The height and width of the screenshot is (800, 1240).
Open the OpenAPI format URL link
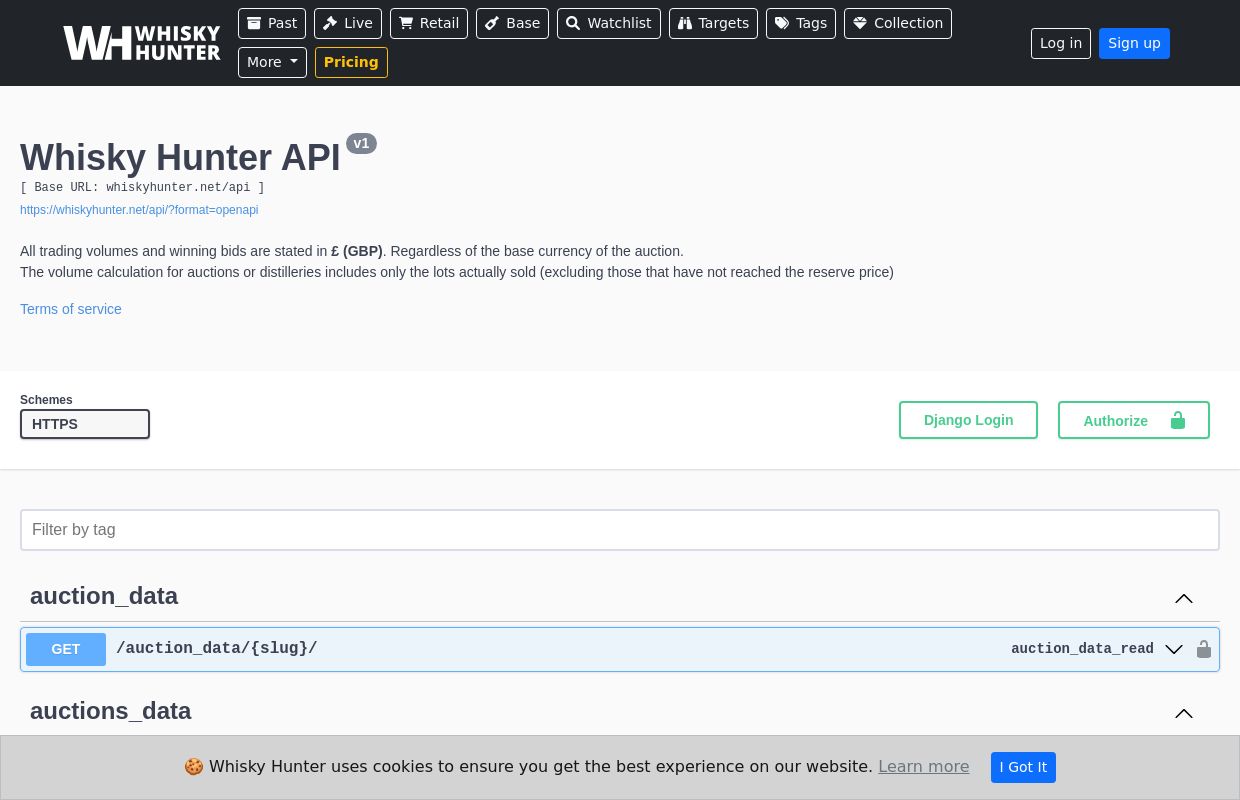click(x=139, y=210)
